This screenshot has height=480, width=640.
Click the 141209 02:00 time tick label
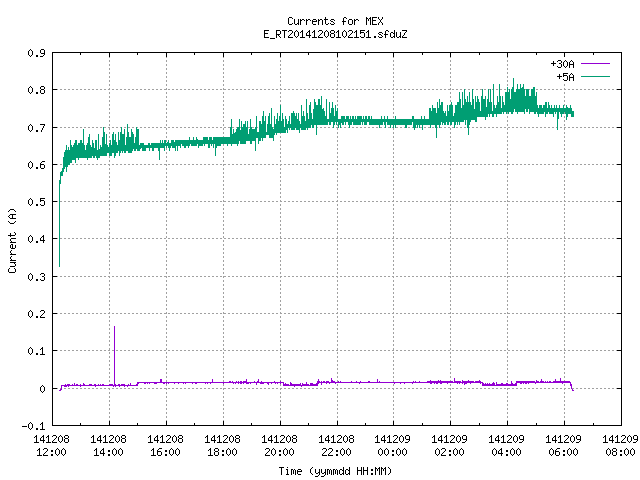coord(449,445)
